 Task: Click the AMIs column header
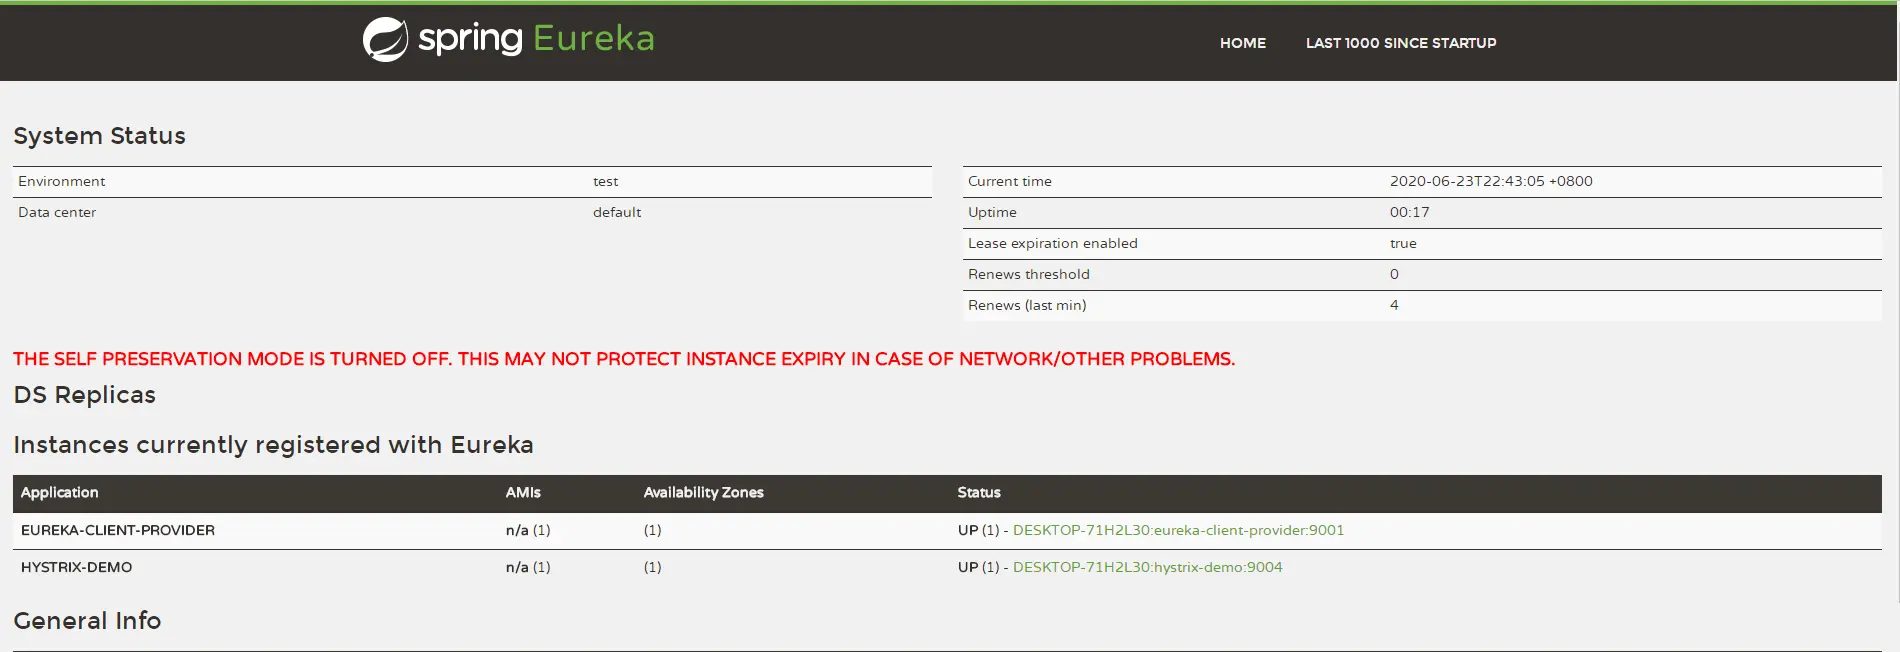[x=523, y=492]
